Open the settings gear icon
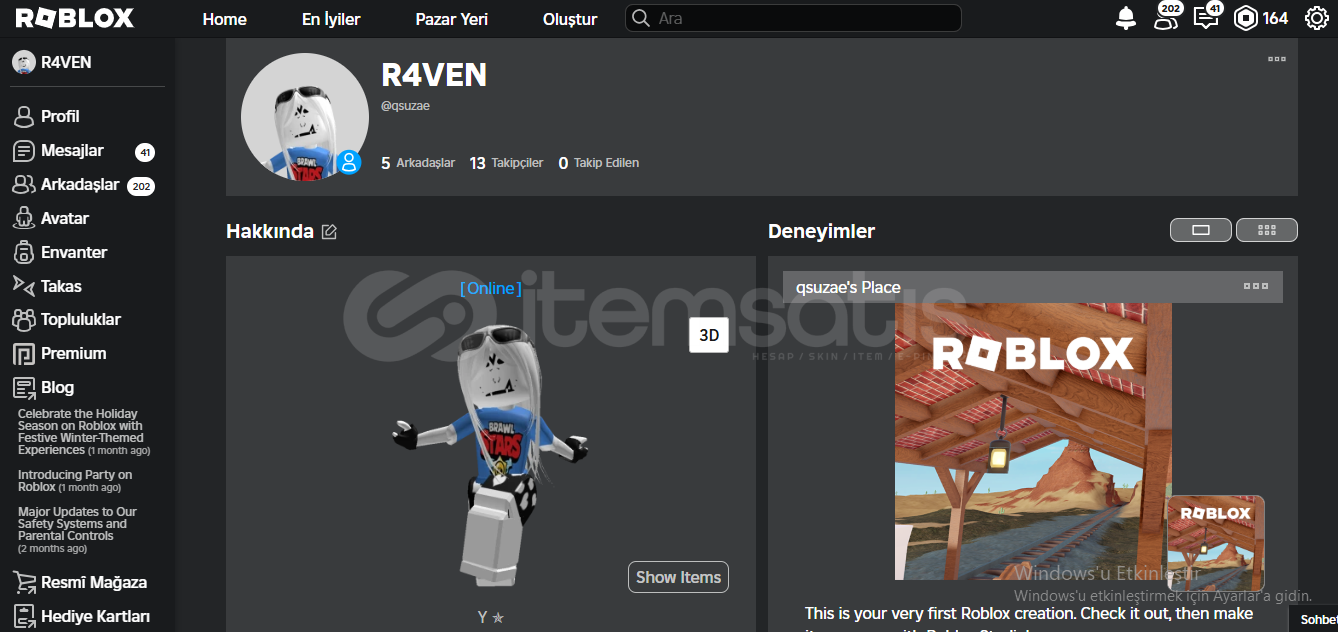Viewport: 1338px width, 632px height. pyautogui.click(x=1316, y=18)
